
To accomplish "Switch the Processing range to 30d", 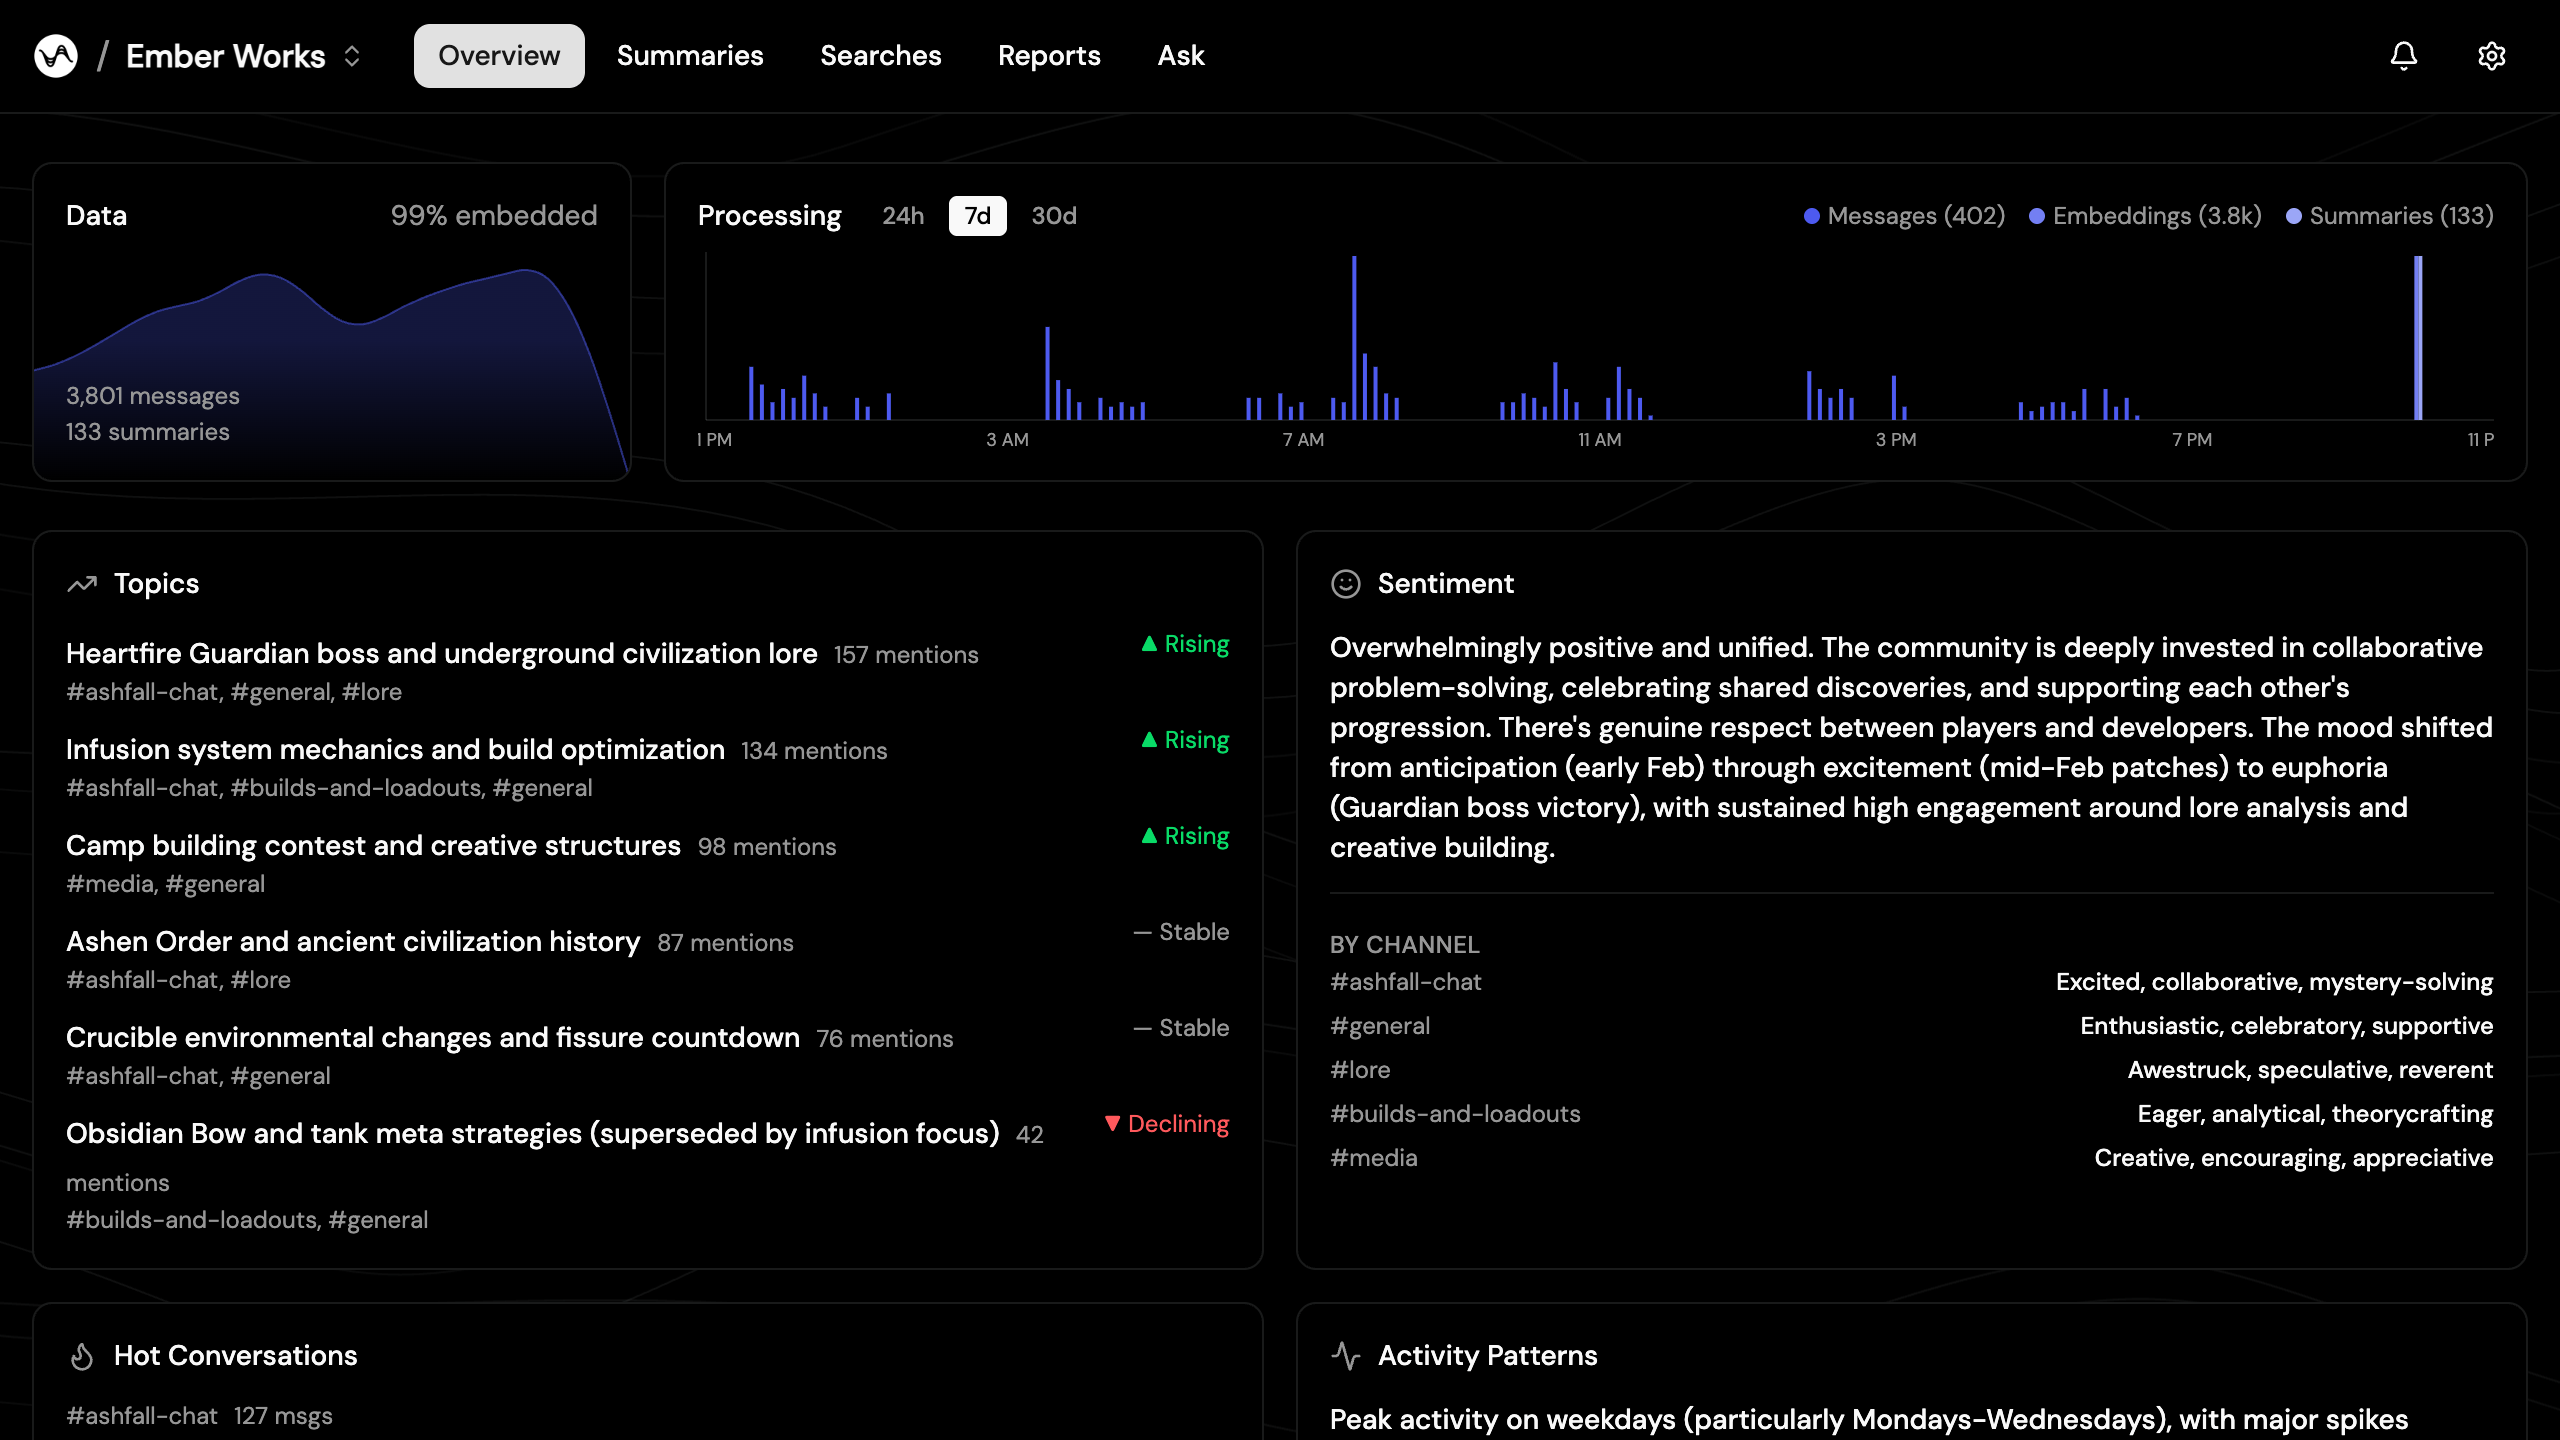I will tap(1054, 216).
